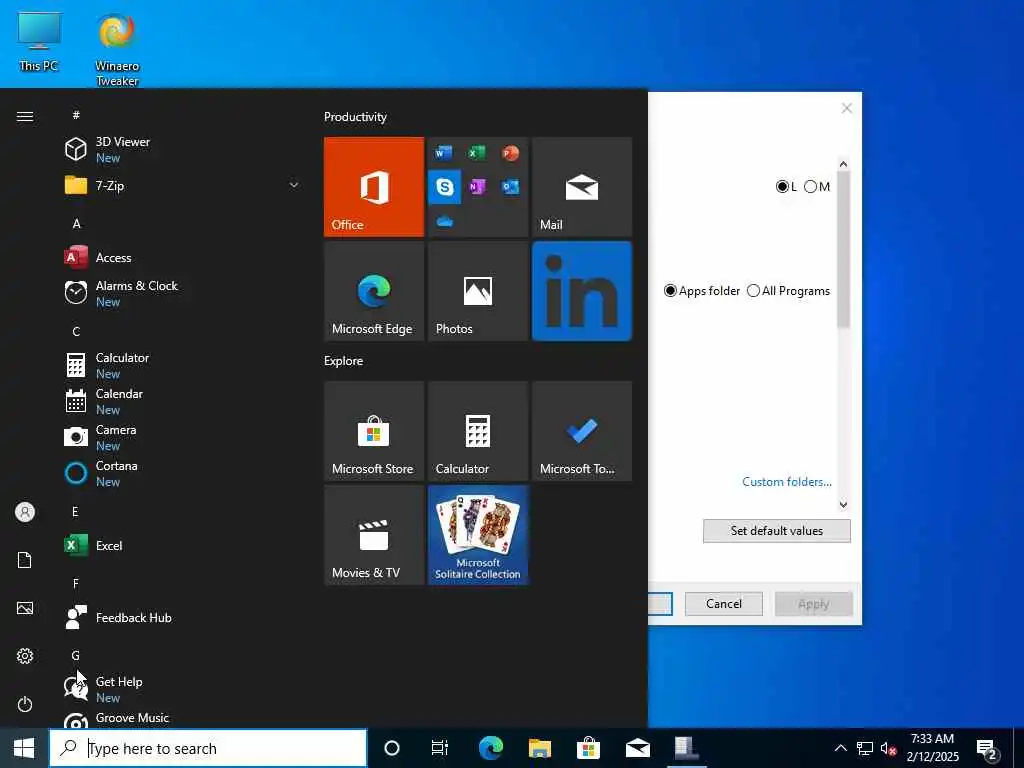Open Pictures from Start sidebar
The height and width of the screenshot is (768, 1024).
(25, 608)
